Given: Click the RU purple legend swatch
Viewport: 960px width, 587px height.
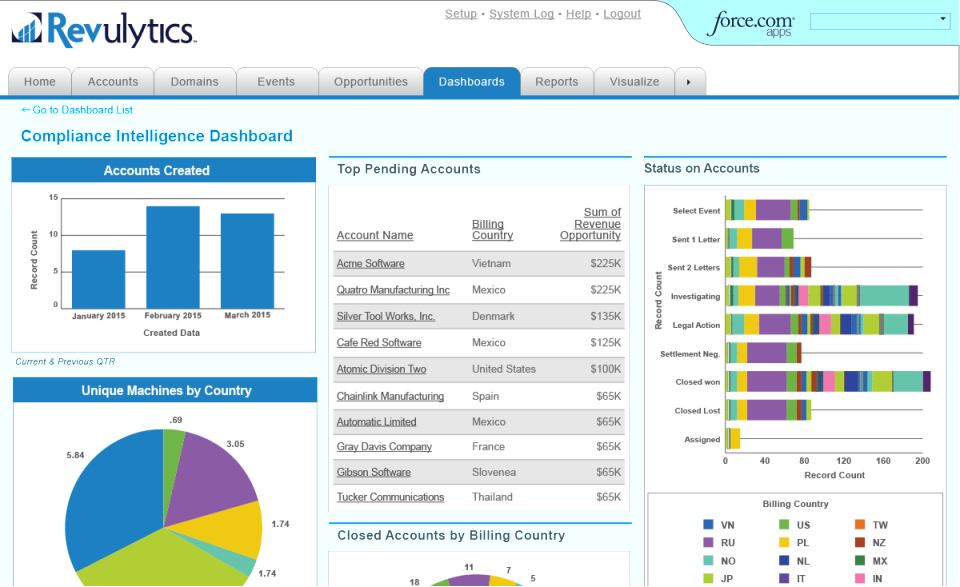Looking at the screenshot, I should coord(708,542).
